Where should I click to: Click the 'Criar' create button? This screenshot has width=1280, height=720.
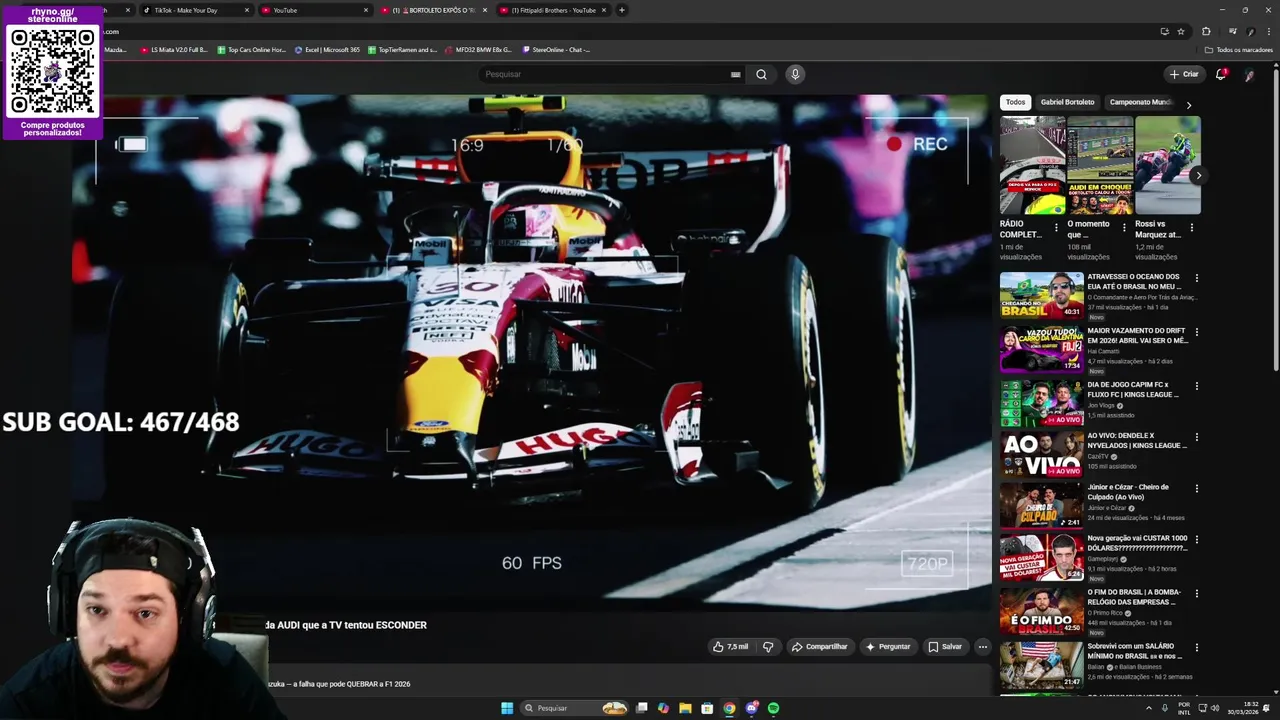coord(1184,74)
